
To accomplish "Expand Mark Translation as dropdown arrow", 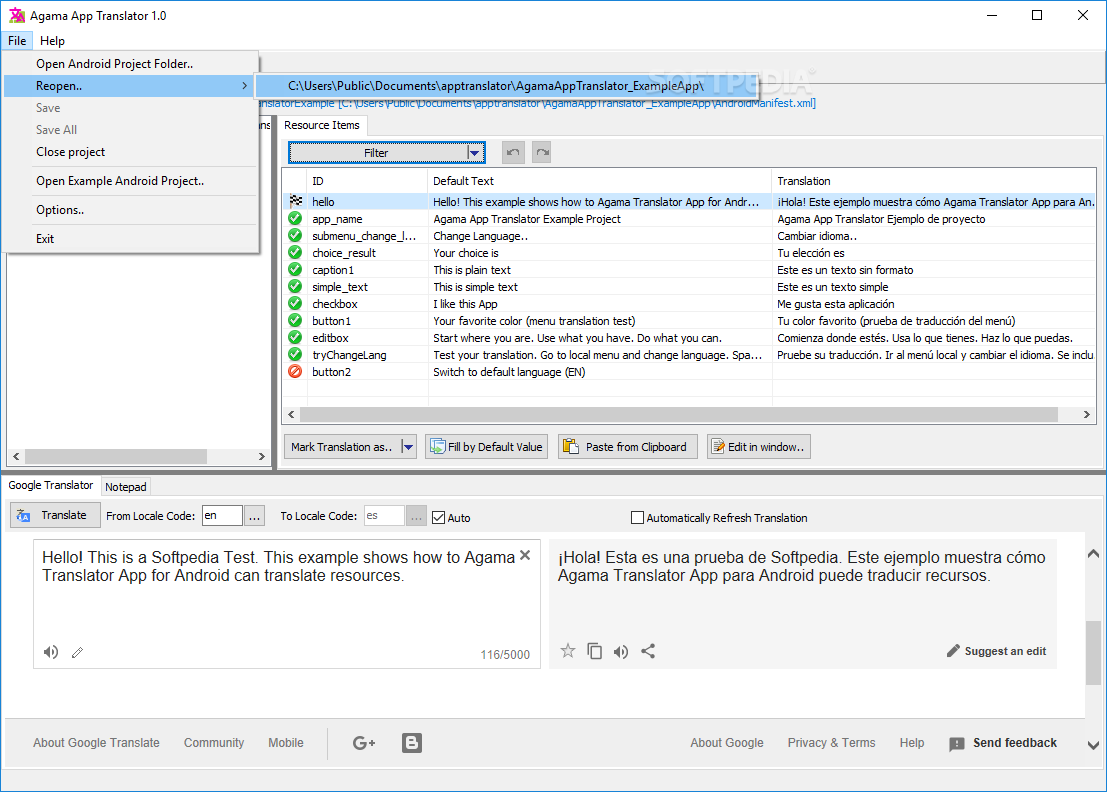I will click(x=407, y=447).
